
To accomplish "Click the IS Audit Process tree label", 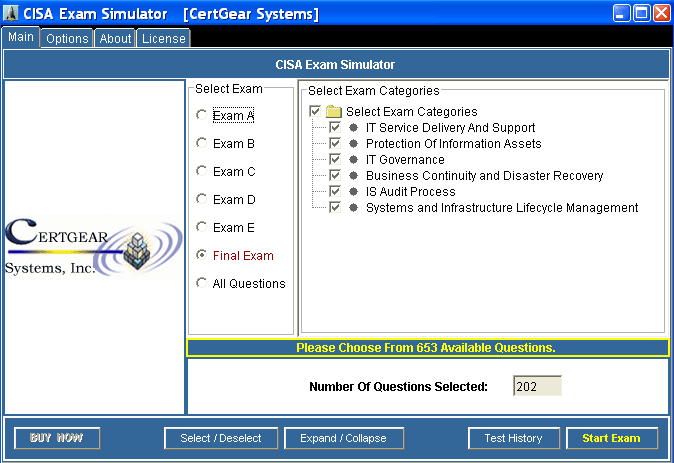I will click(x=411, y=191).
